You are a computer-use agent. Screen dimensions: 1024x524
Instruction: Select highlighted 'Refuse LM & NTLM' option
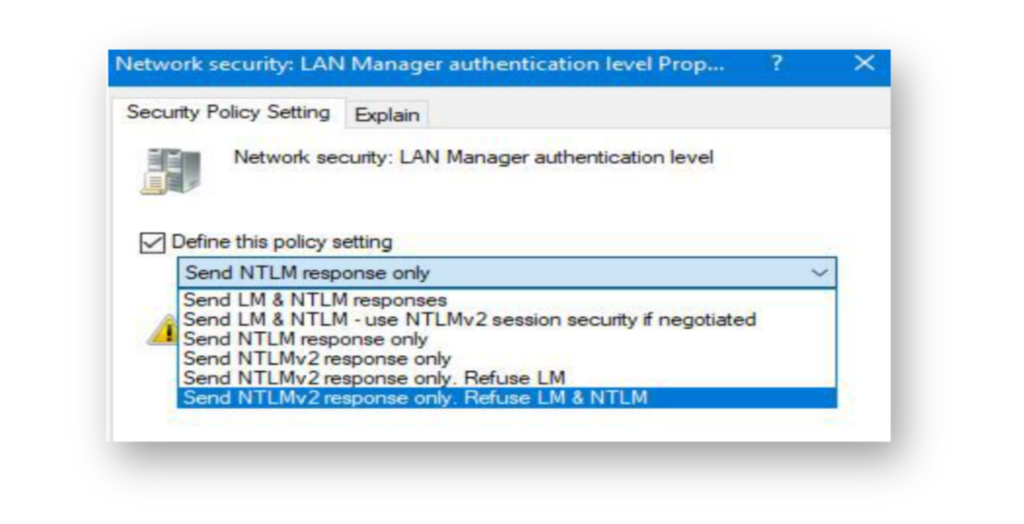pos(507,398)
